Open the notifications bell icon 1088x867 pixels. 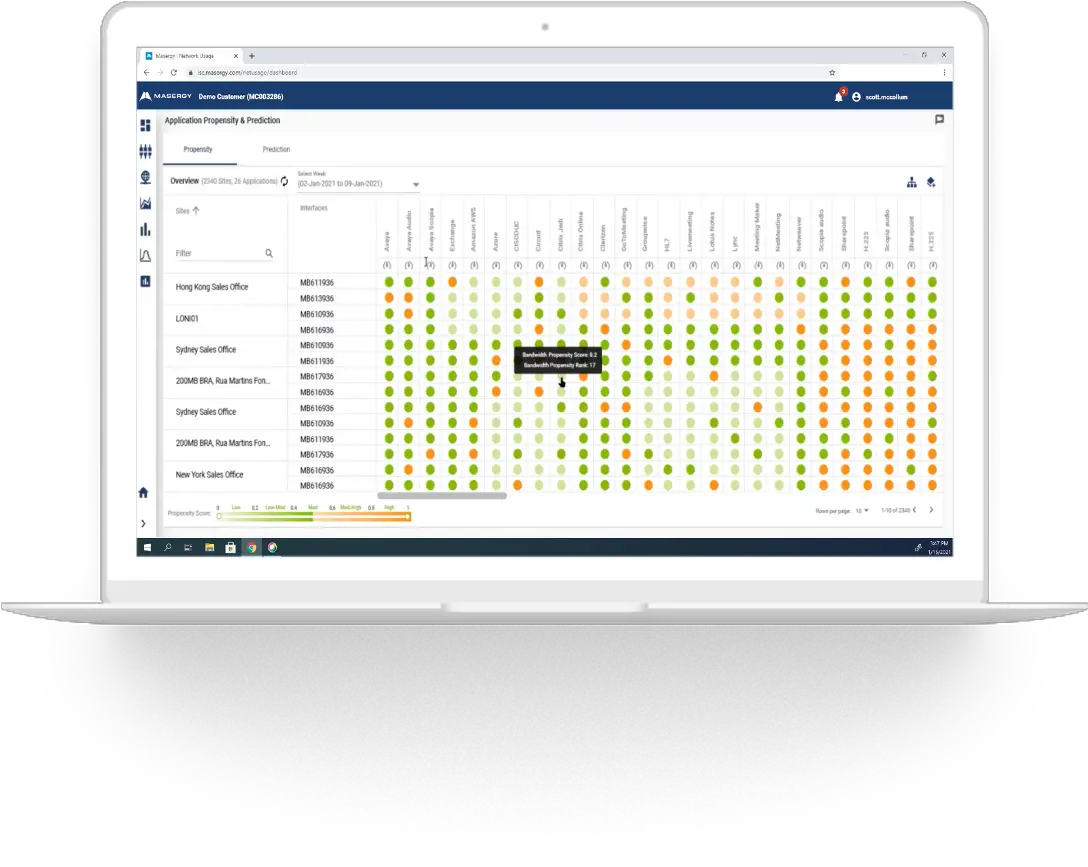point(839,96)
